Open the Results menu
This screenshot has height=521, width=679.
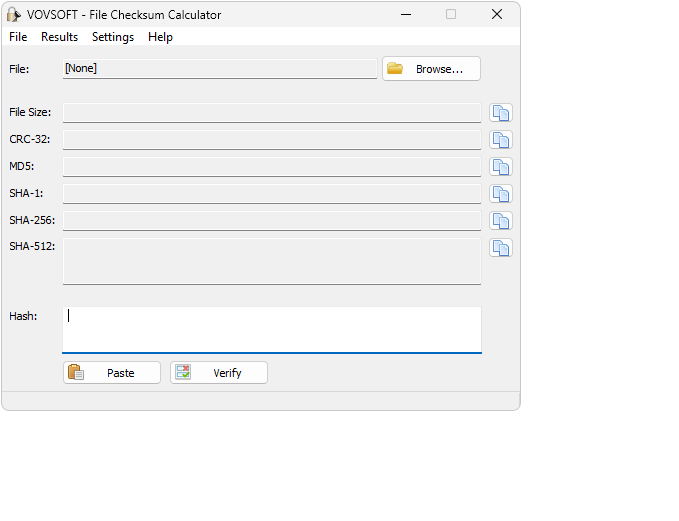[x=59, y=37]
